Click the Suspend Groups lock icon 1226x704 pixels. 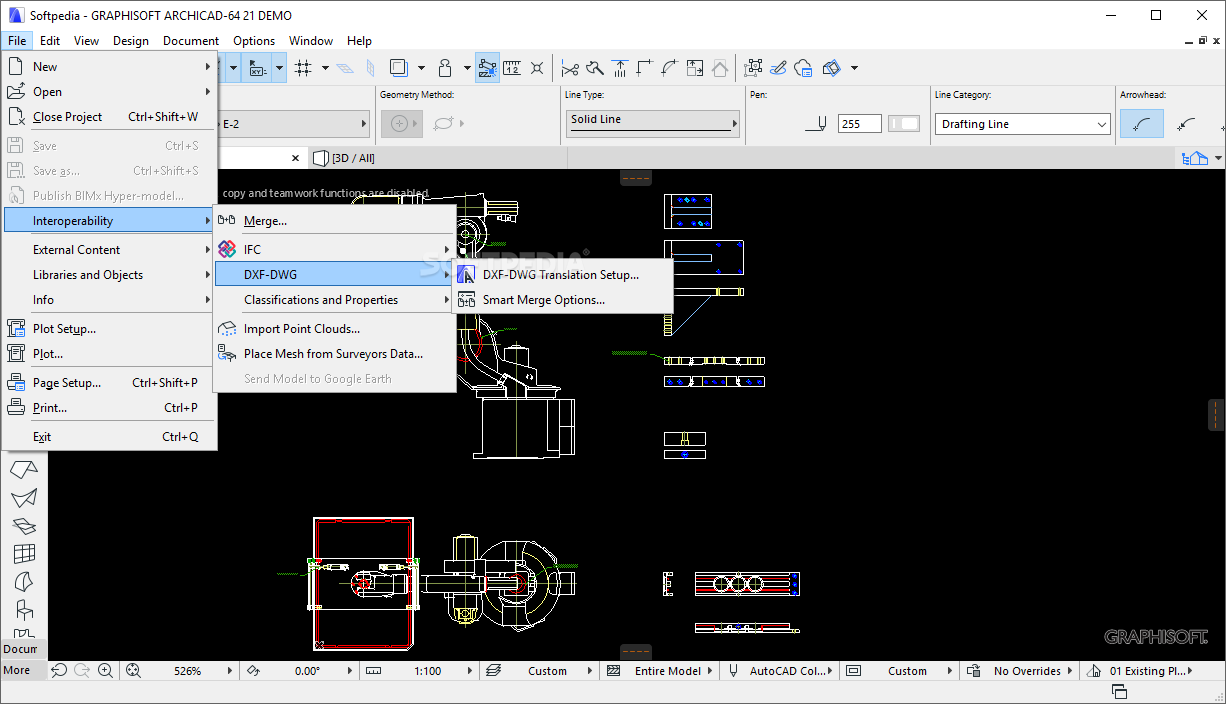tap(446, 68)
